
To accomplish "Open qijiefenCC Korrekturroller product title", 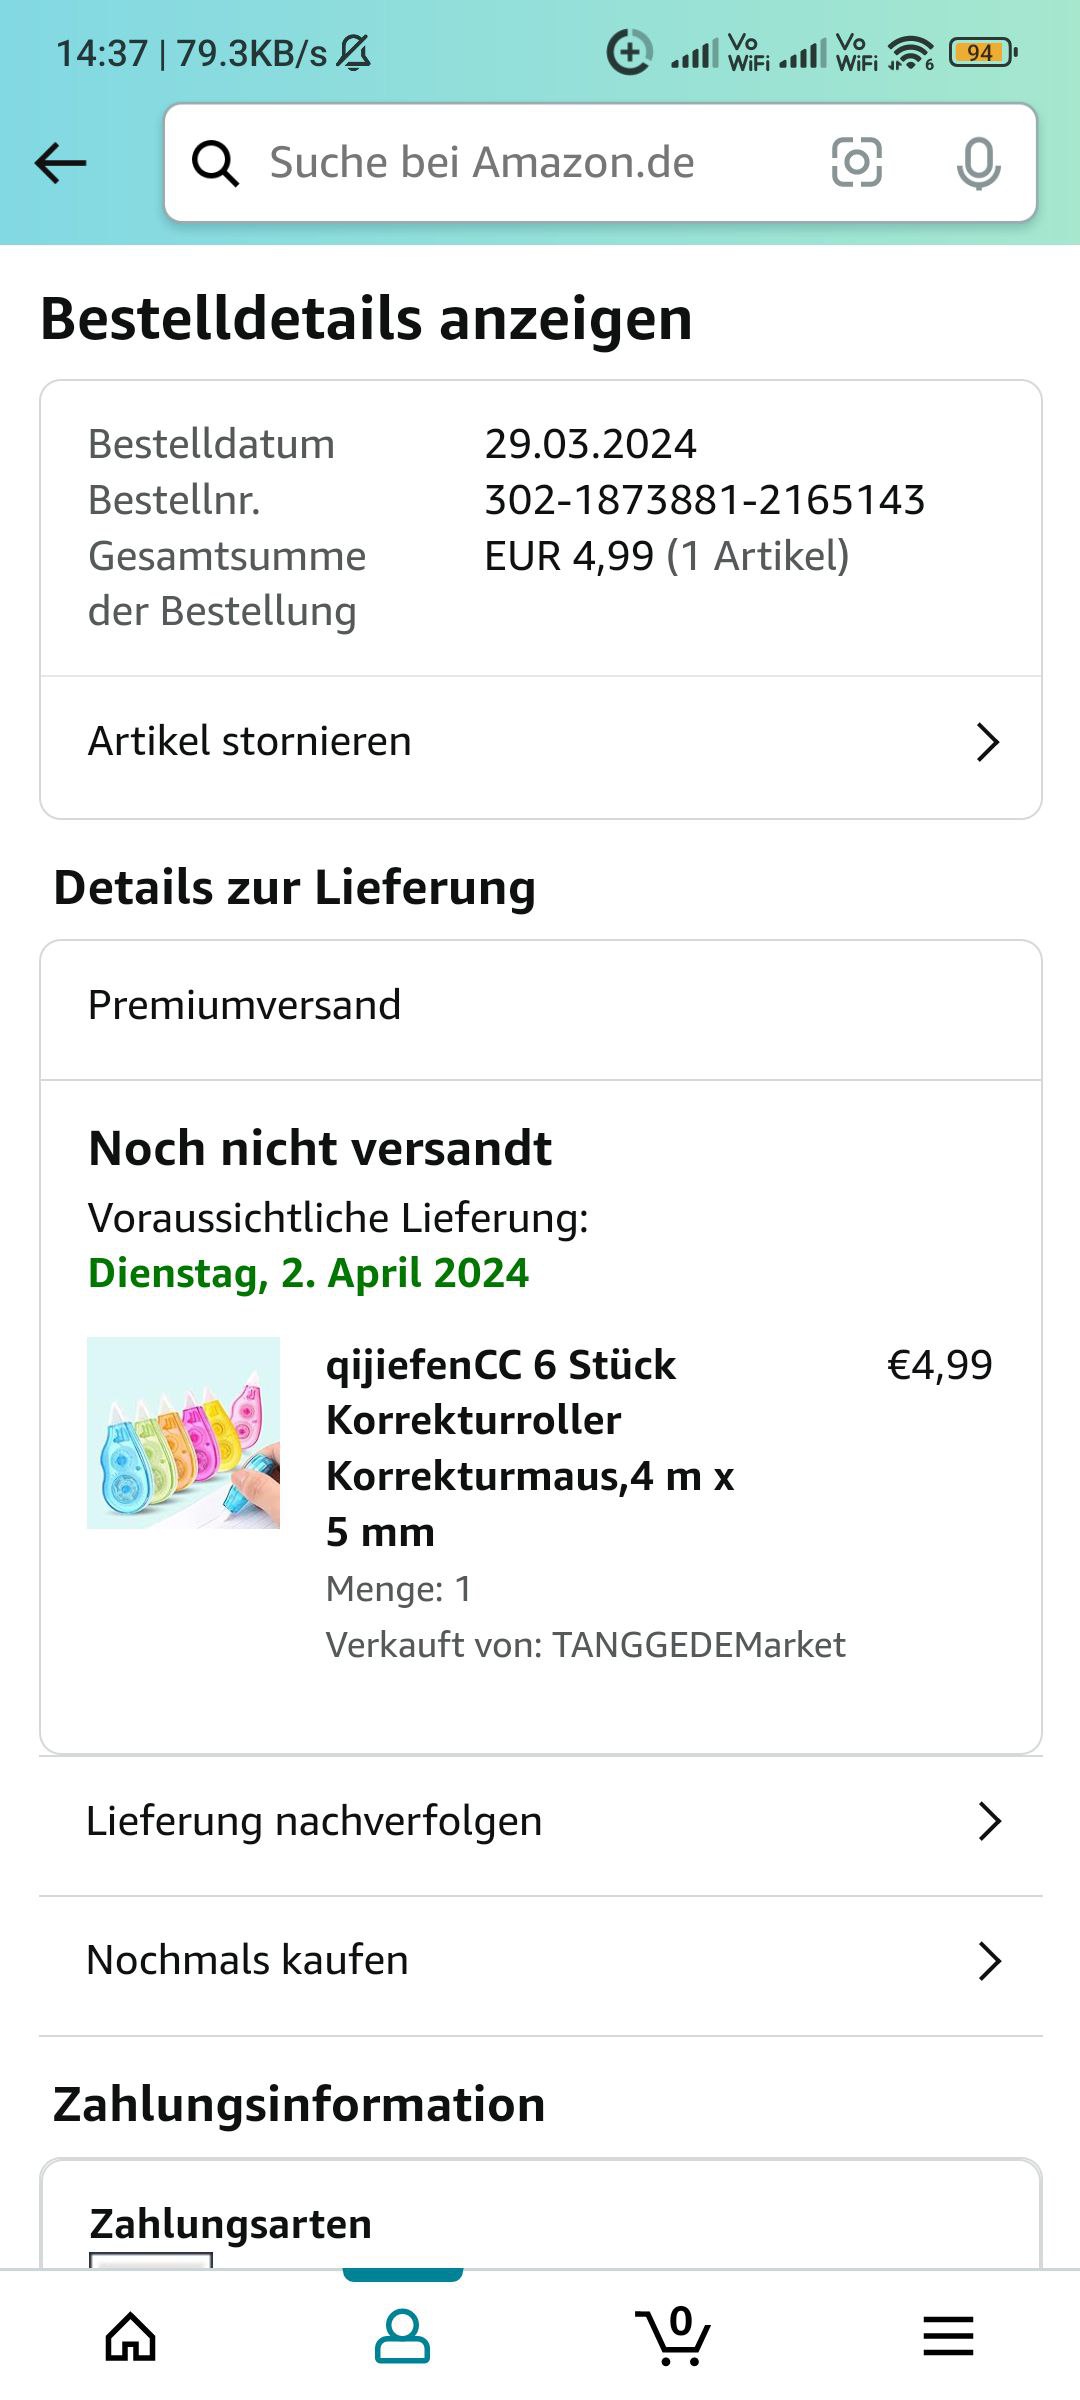I will click(530, 1448).
